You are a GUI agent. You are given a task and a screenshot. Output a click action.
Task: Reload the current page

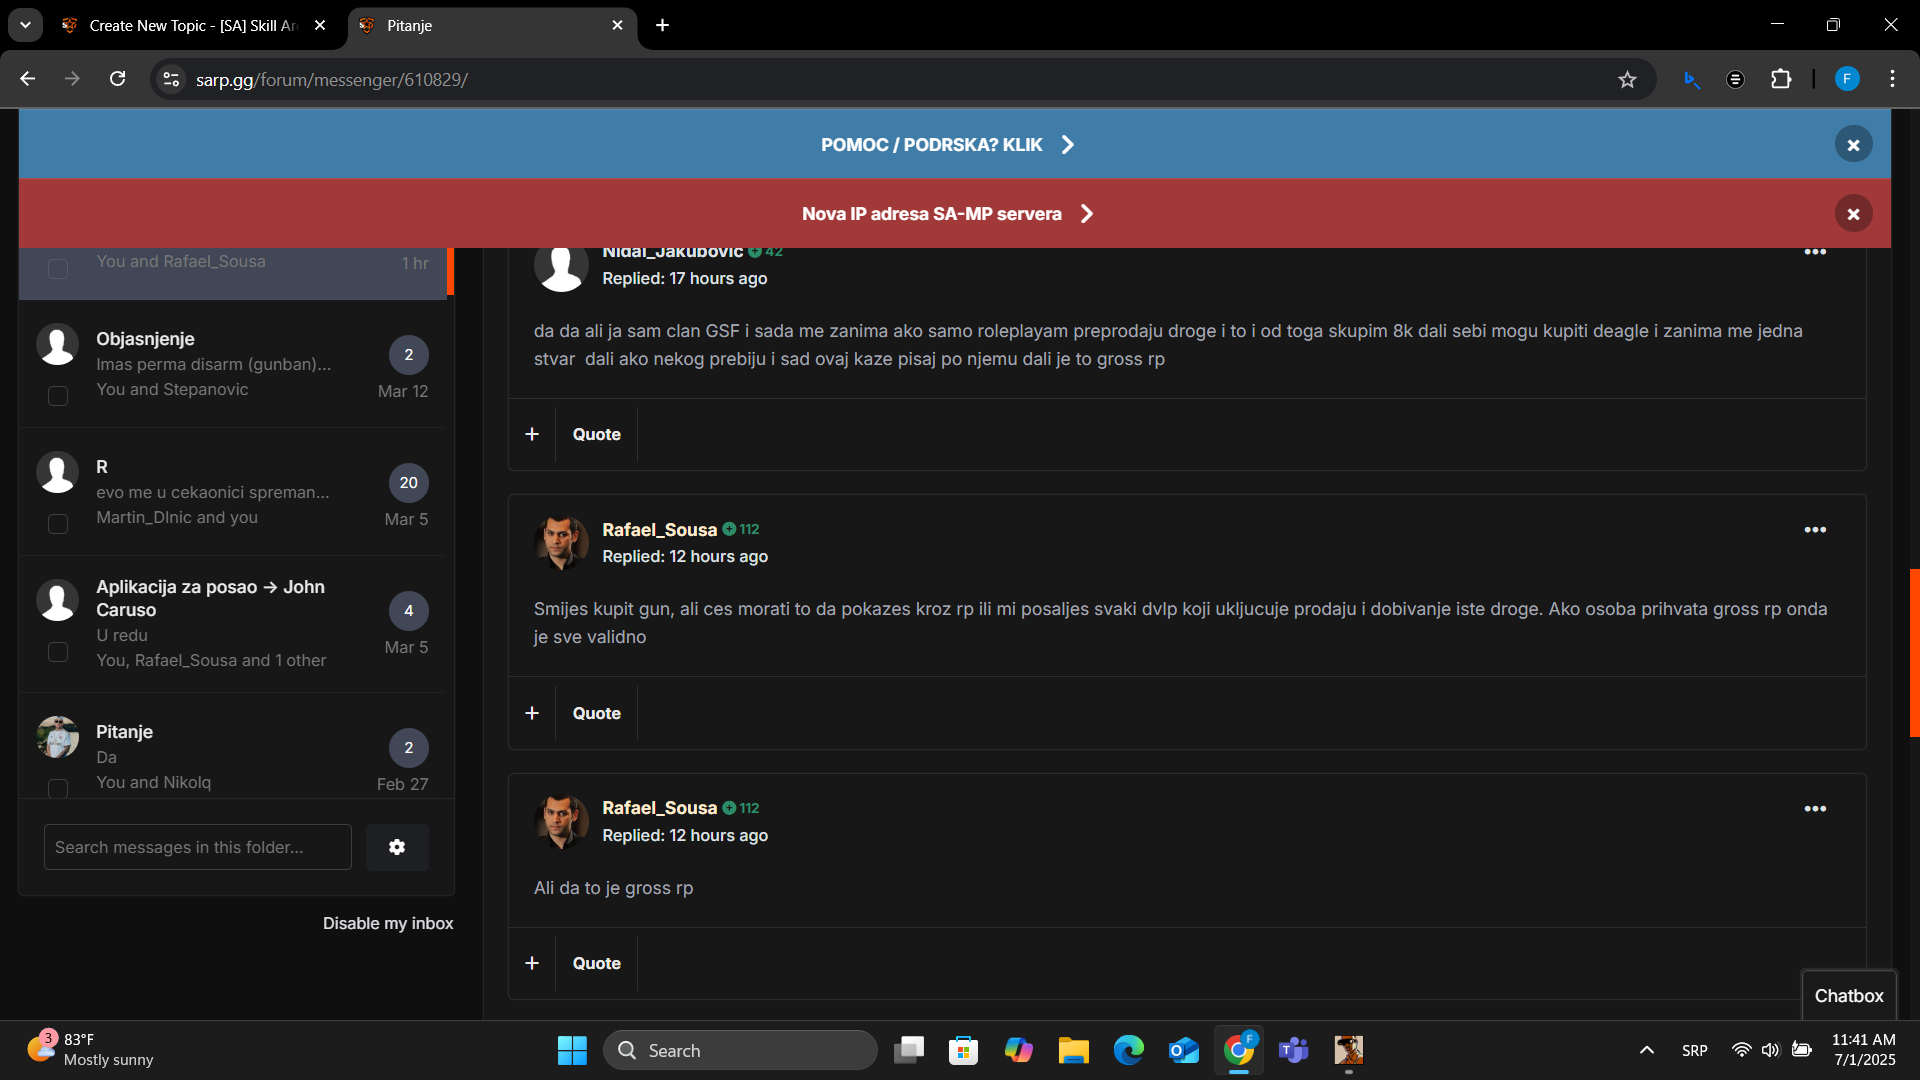pyautogui.click(x=118, y=79)
